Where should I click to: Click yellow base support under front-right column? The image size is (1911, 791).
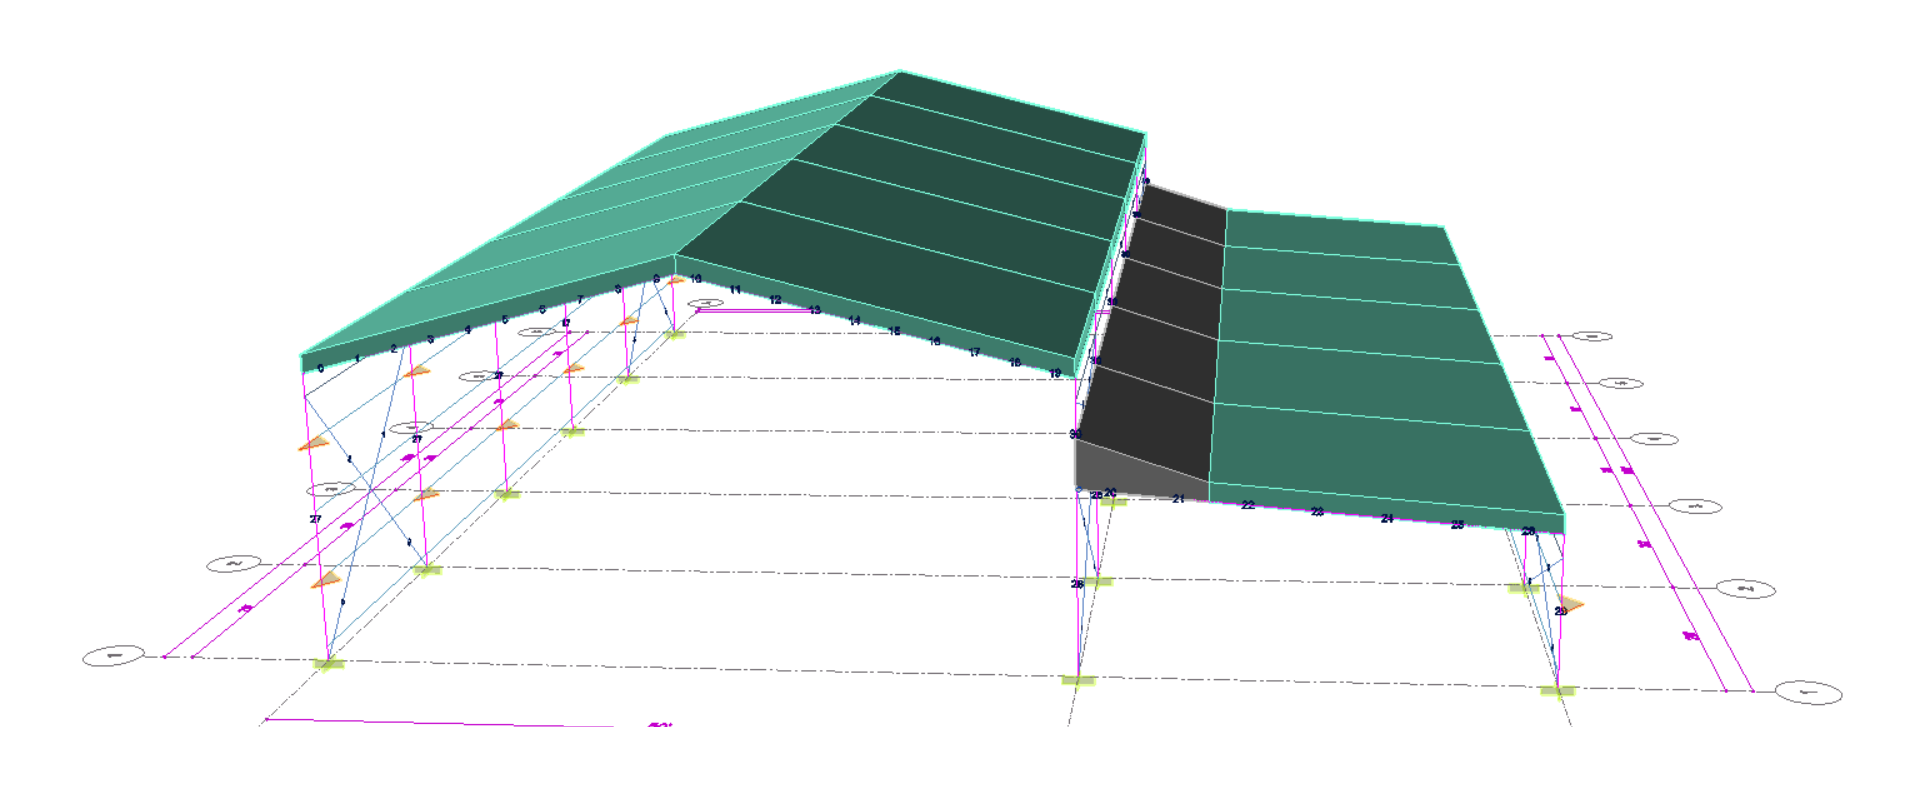point(1557,691)
